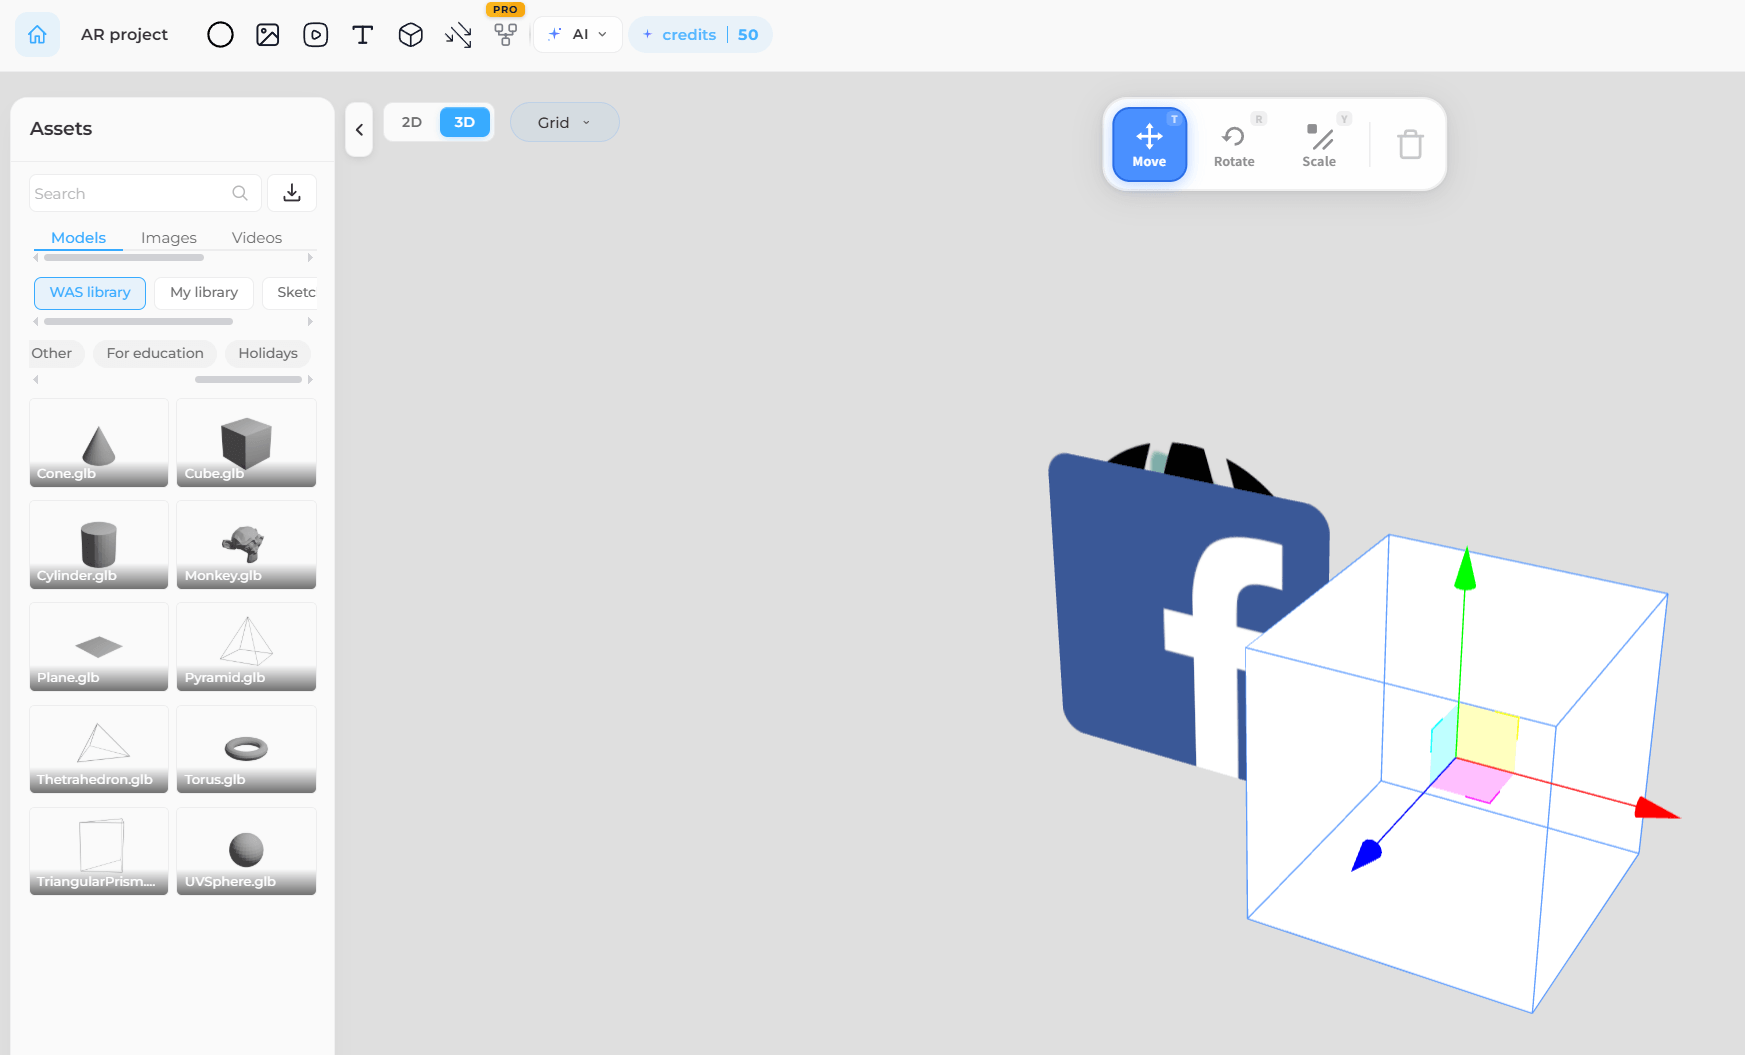This screenshot has height=1055, width=1745.
Task: Select the TriangularPrism model thumbnail
Action: pyautogui.click(x=99, y=851)
